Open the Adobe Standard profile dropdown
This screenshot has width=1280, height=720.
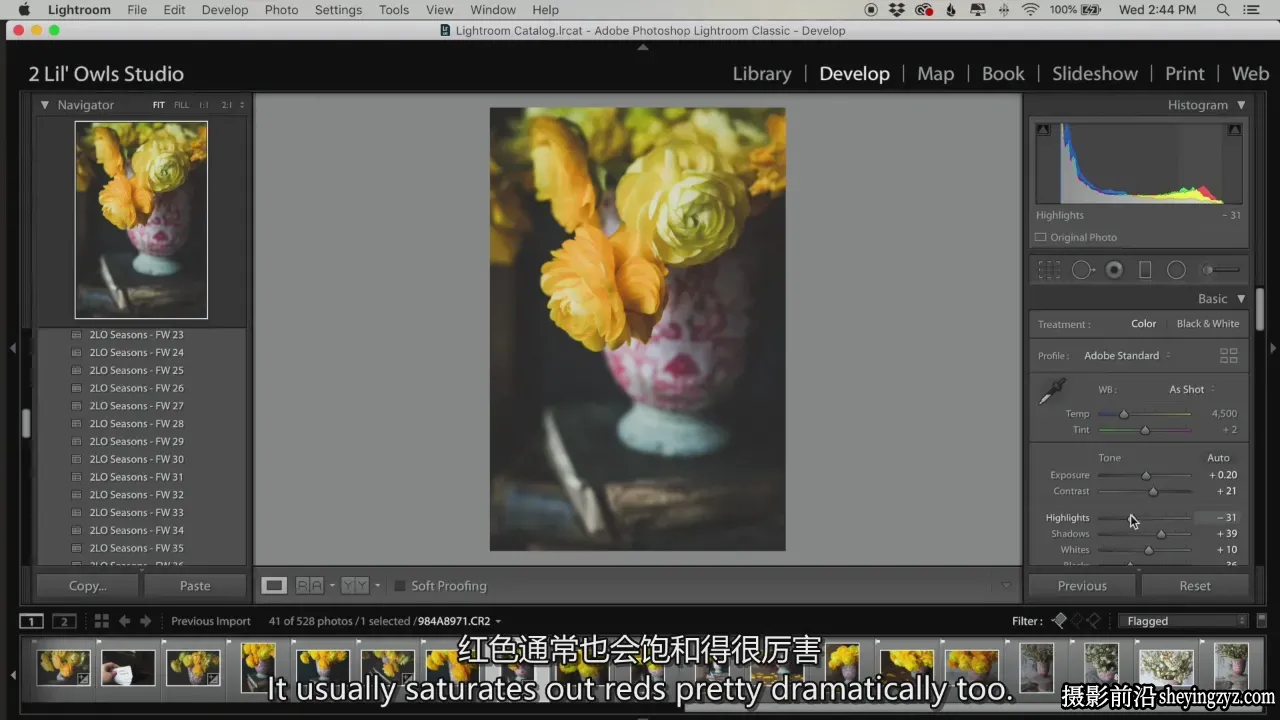pos(1128,355)
